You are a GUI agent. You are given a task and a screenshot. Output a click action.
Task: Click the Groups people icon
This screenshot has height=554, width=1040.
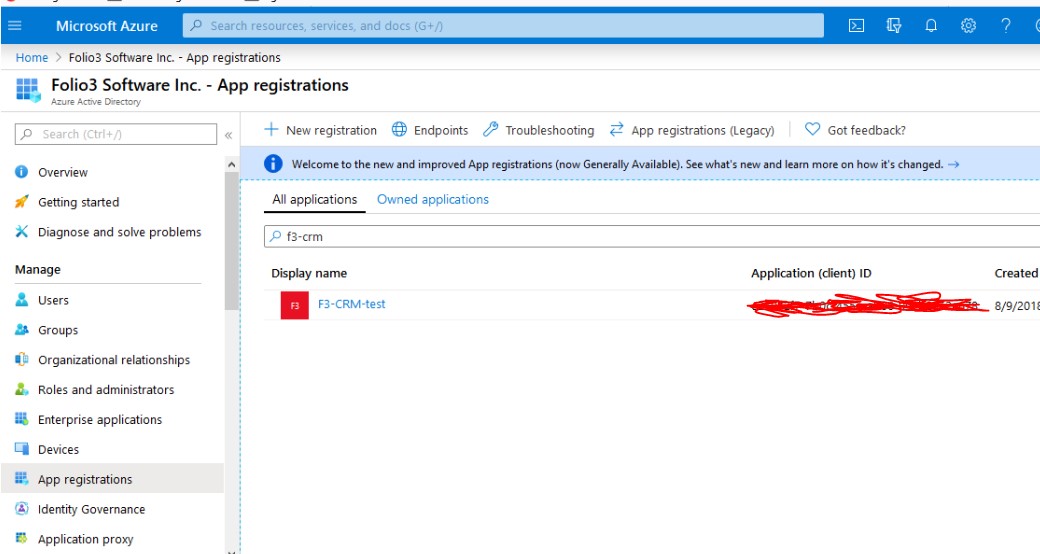click(21, 330)
